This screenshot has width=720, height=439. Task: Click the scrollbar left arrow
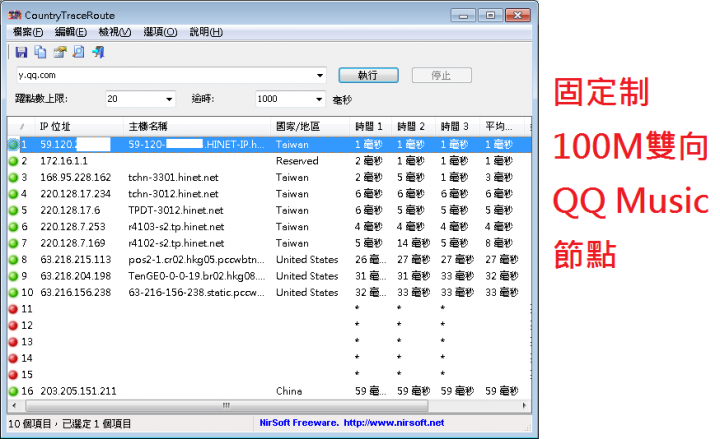pyautogui.click(x=14, y=405)
